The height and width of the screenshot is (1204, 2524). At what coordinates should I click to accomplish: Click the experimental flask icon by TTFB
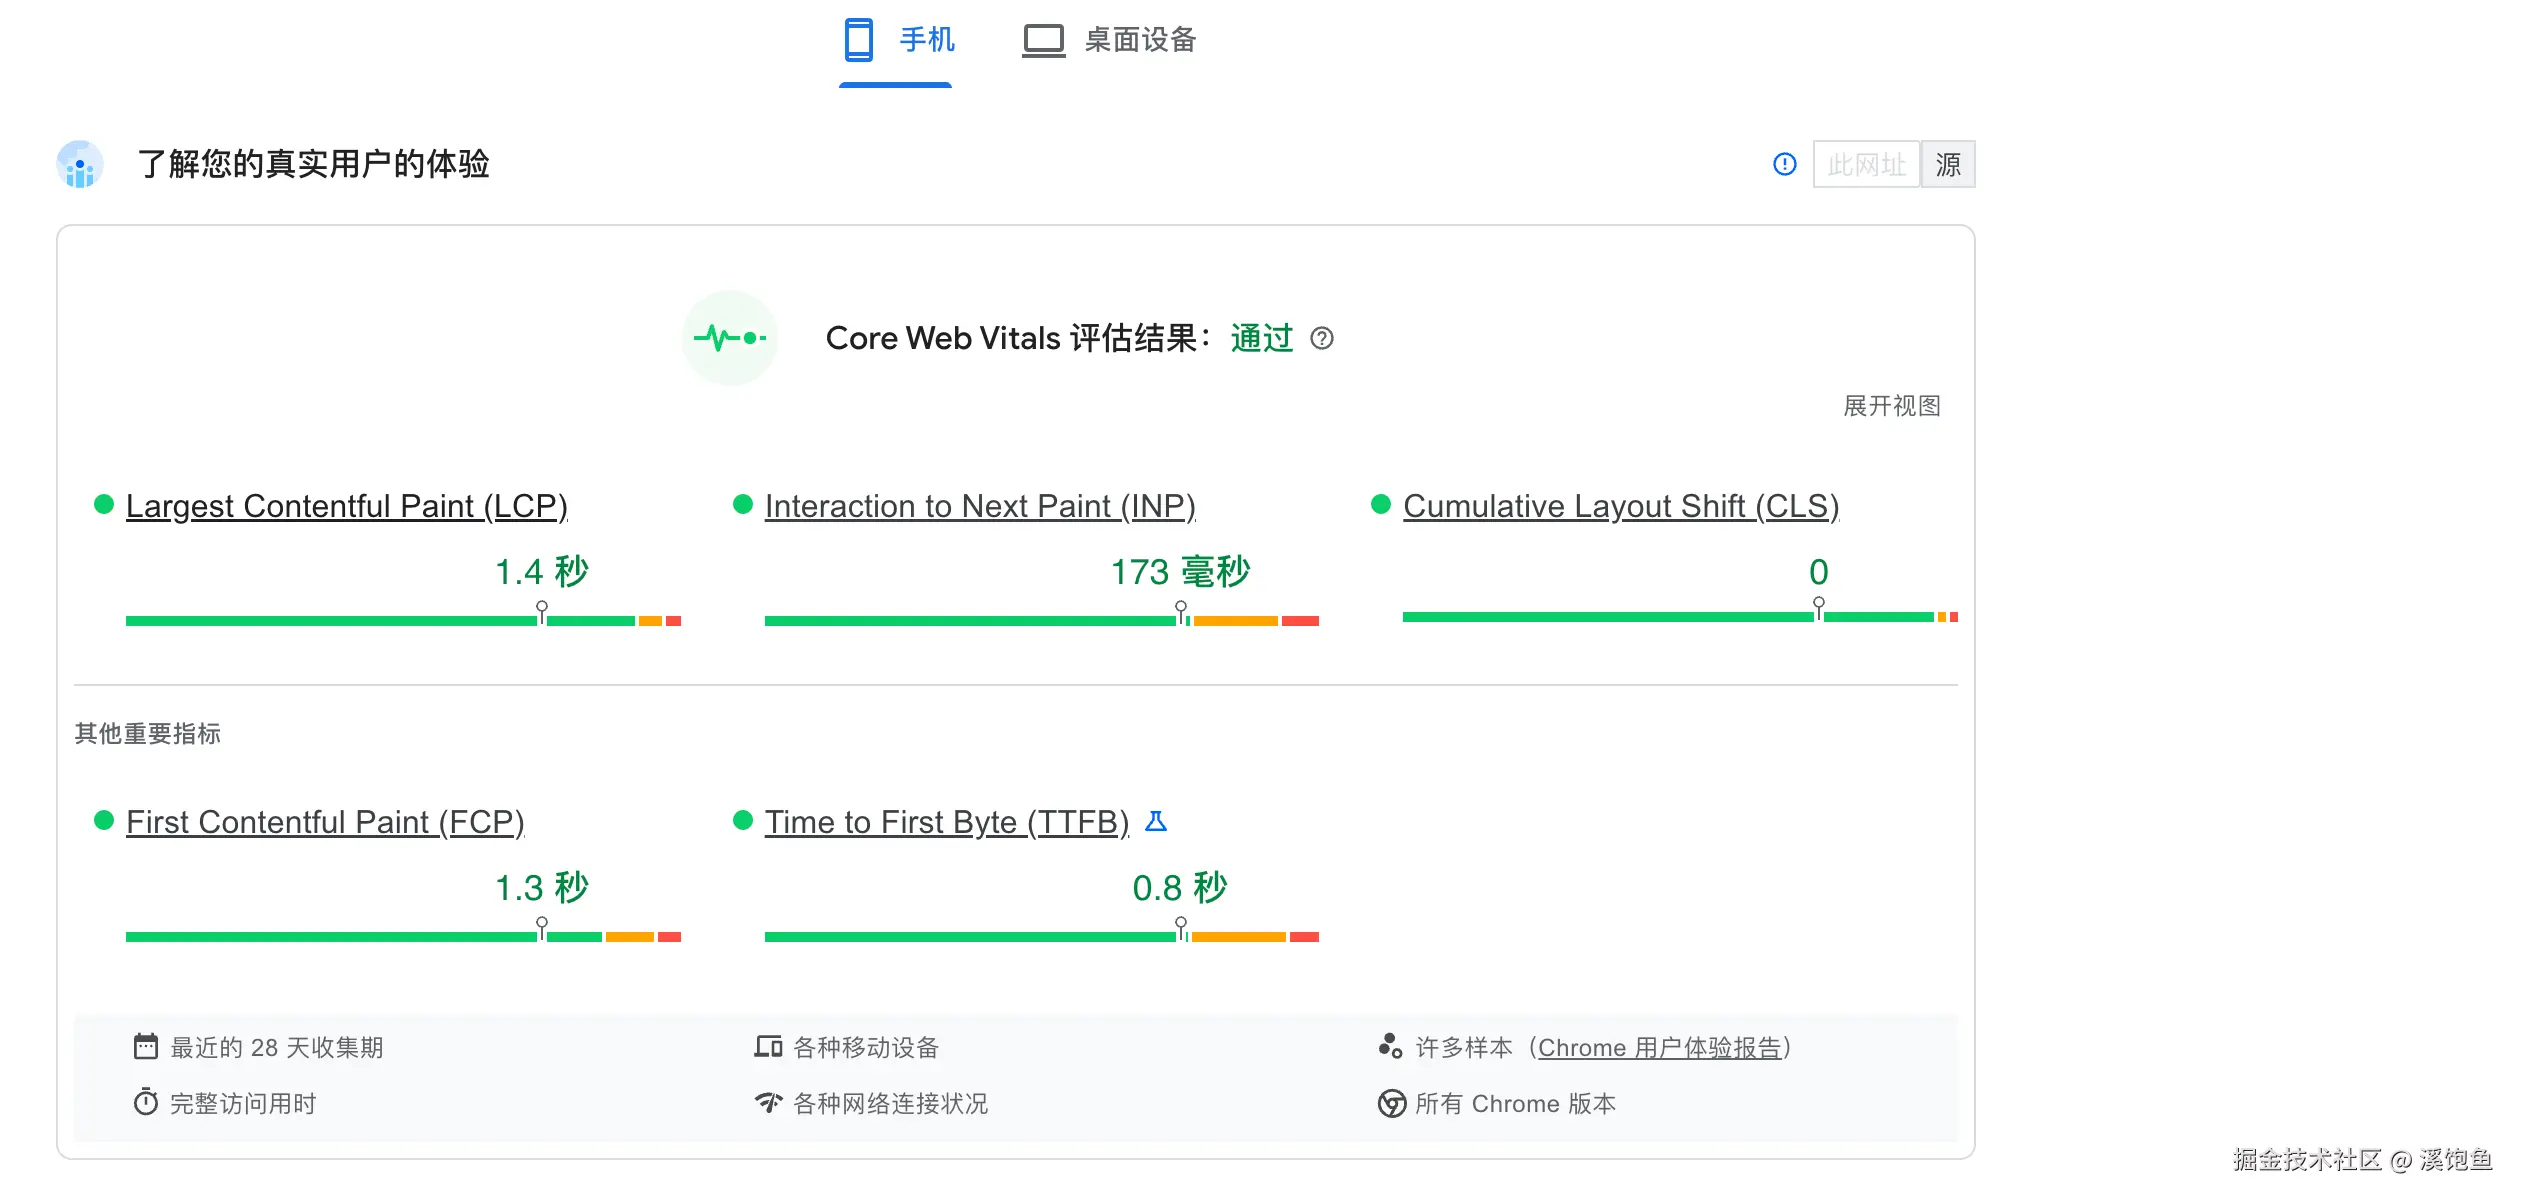(1156, 822)
